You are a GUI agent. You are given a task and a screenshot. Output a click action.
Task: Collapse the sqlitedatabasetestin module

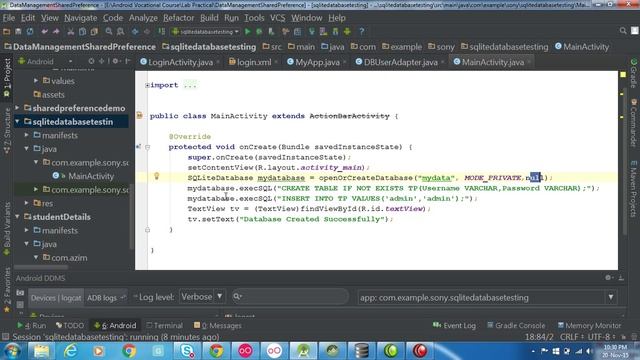tap(17, 121)
